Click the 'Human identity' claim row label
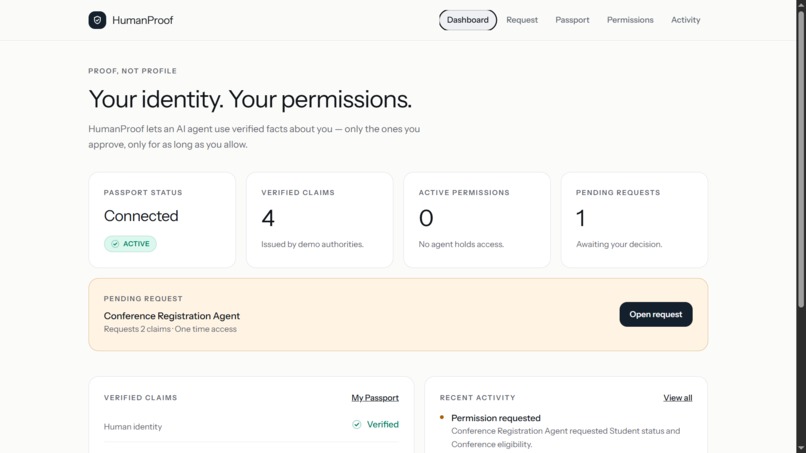Image resolution: width=806 pixels, height=453 pixels. [133, 426]
